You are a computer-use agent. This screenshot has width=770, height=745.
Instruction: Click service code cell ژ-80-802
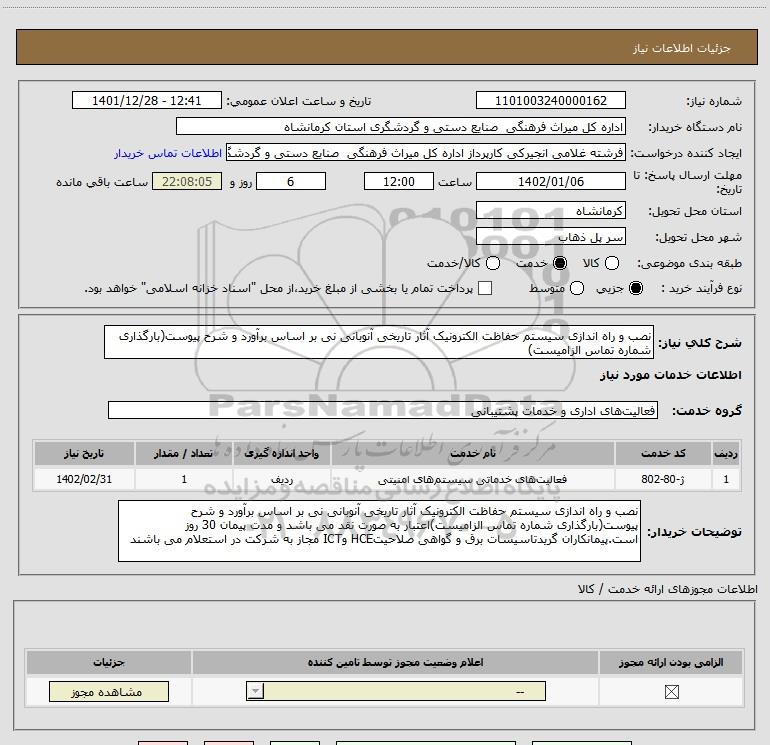tap(662, 479)
